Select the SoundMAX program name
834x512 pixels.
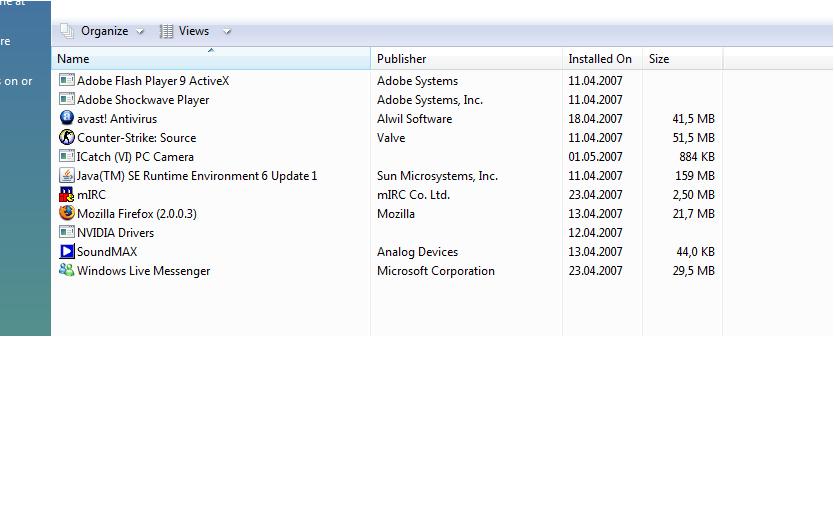(107, 251)
